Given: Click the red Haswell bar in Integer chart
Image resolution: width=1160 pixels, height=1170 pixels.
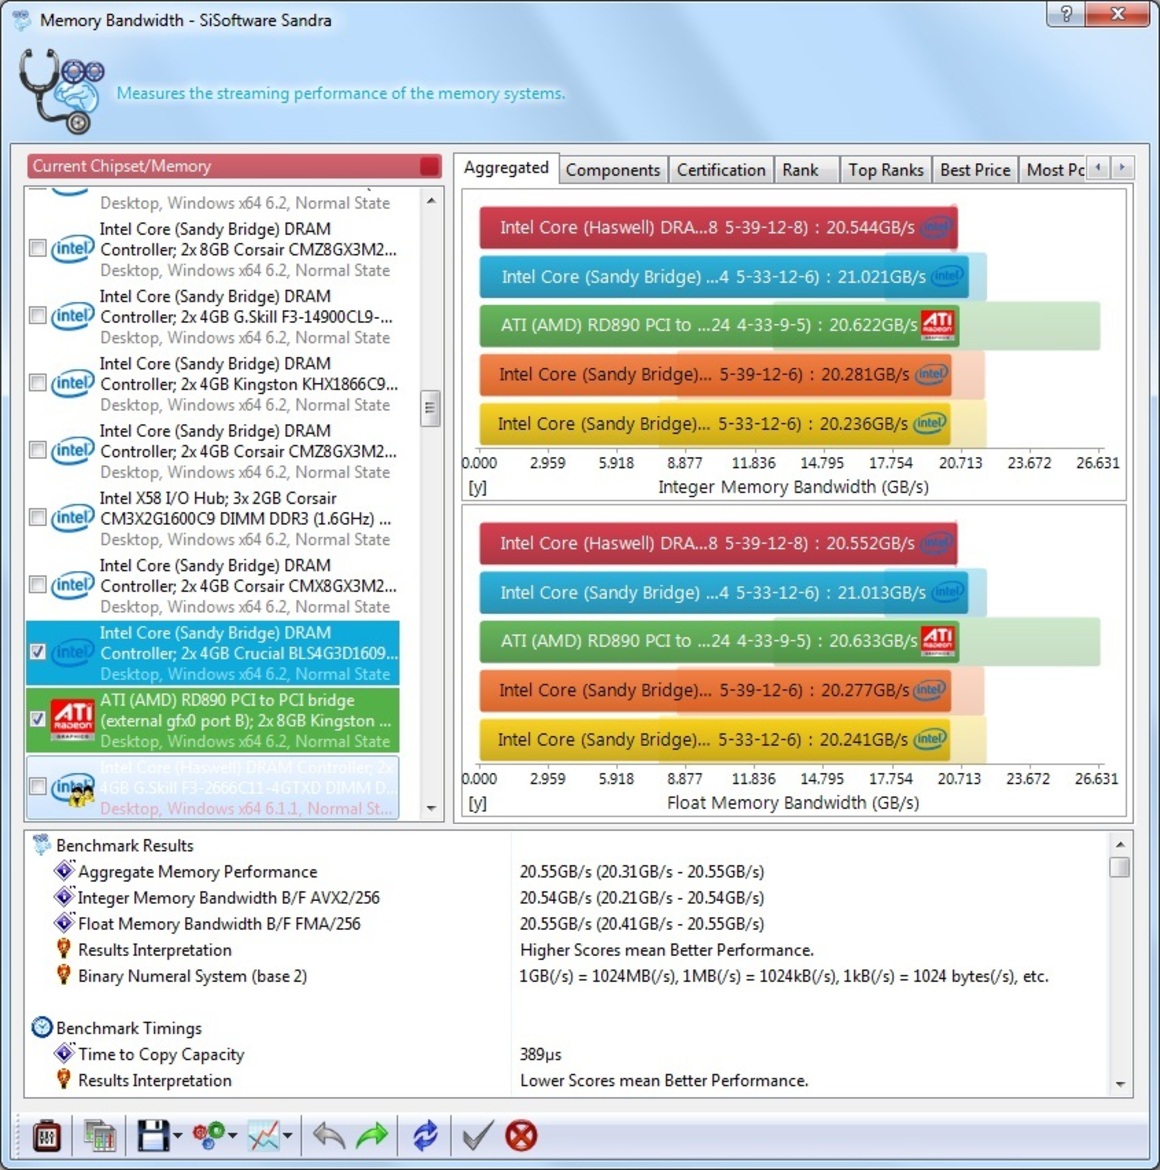Looking at the screenshot, I should click(x=718, y=228).
